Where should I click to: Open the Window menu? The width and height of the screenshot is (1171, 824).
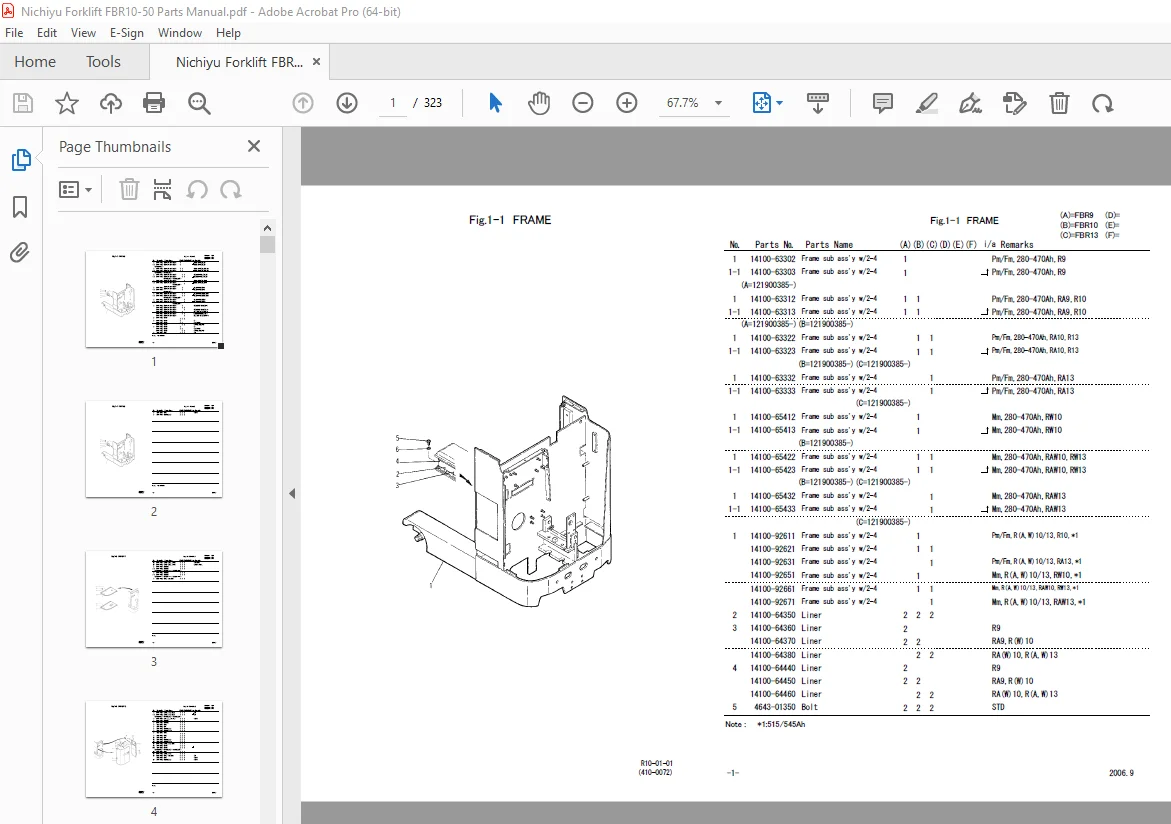[179, 33]
